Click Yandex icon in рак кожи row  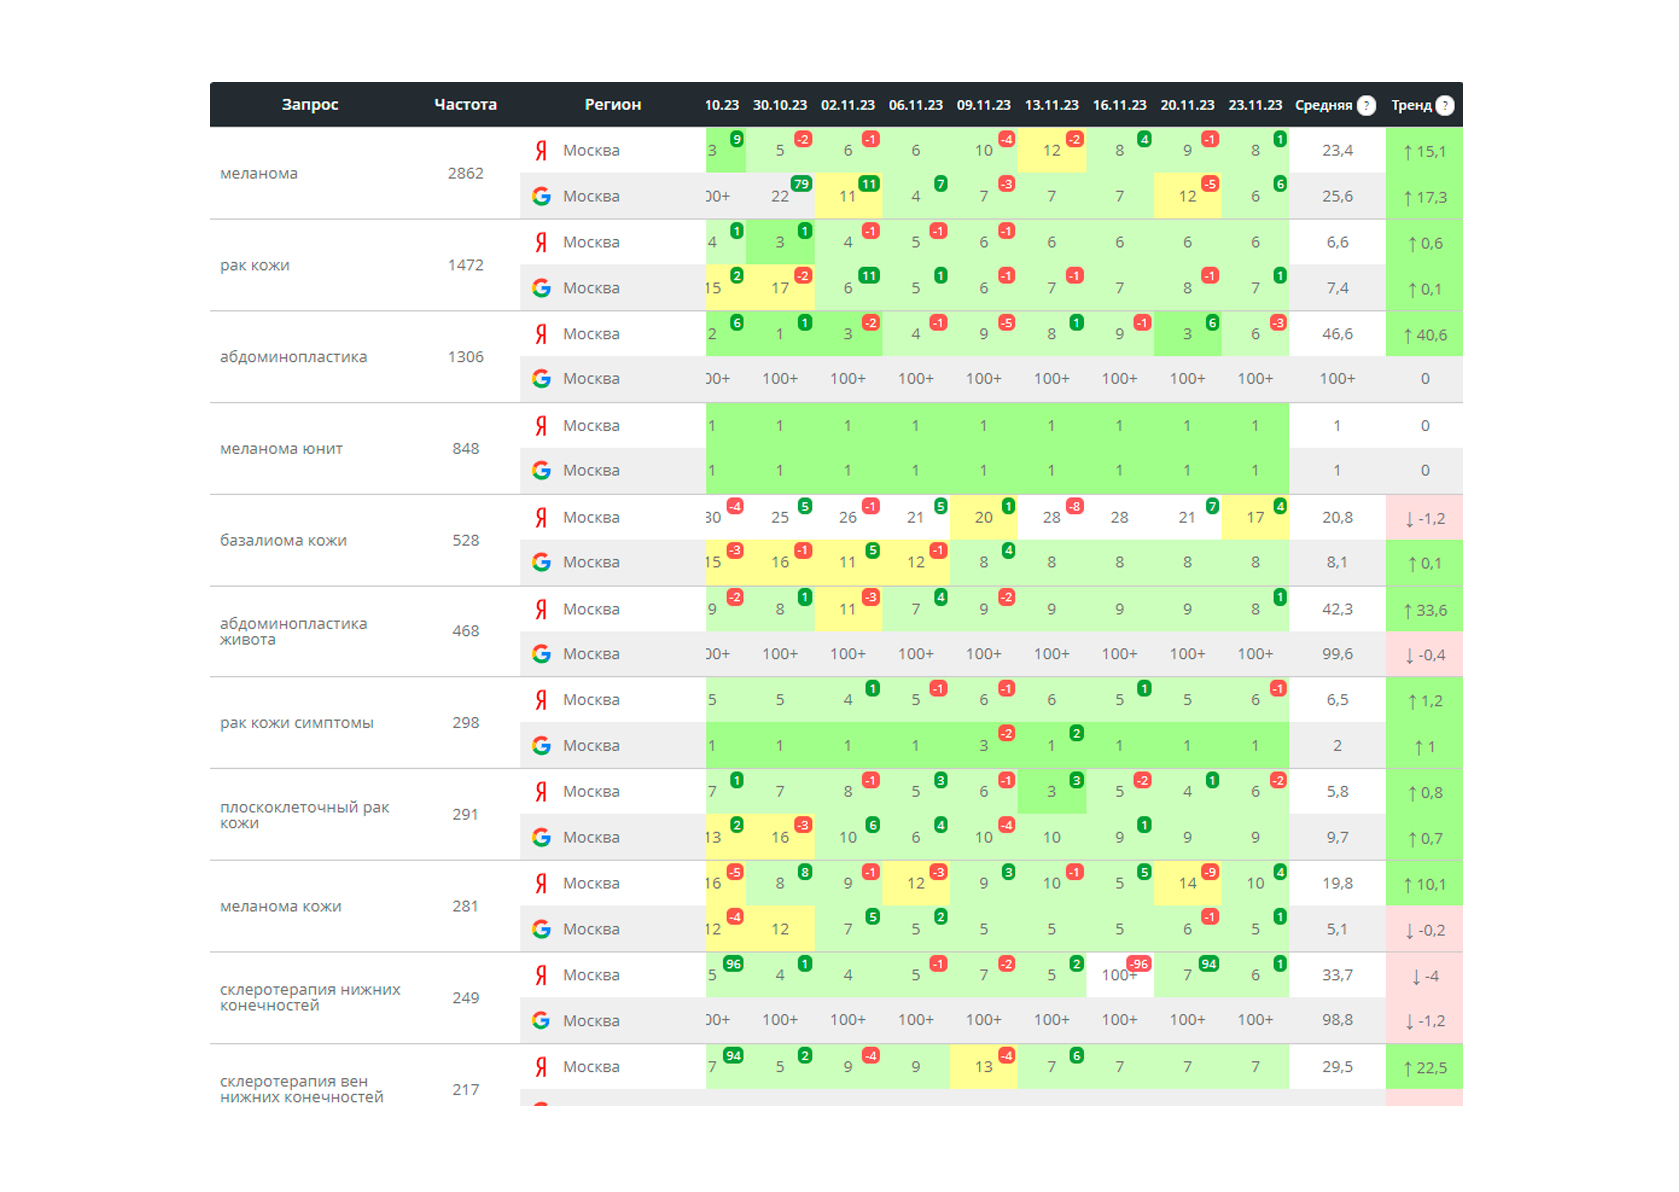point(541,242)
